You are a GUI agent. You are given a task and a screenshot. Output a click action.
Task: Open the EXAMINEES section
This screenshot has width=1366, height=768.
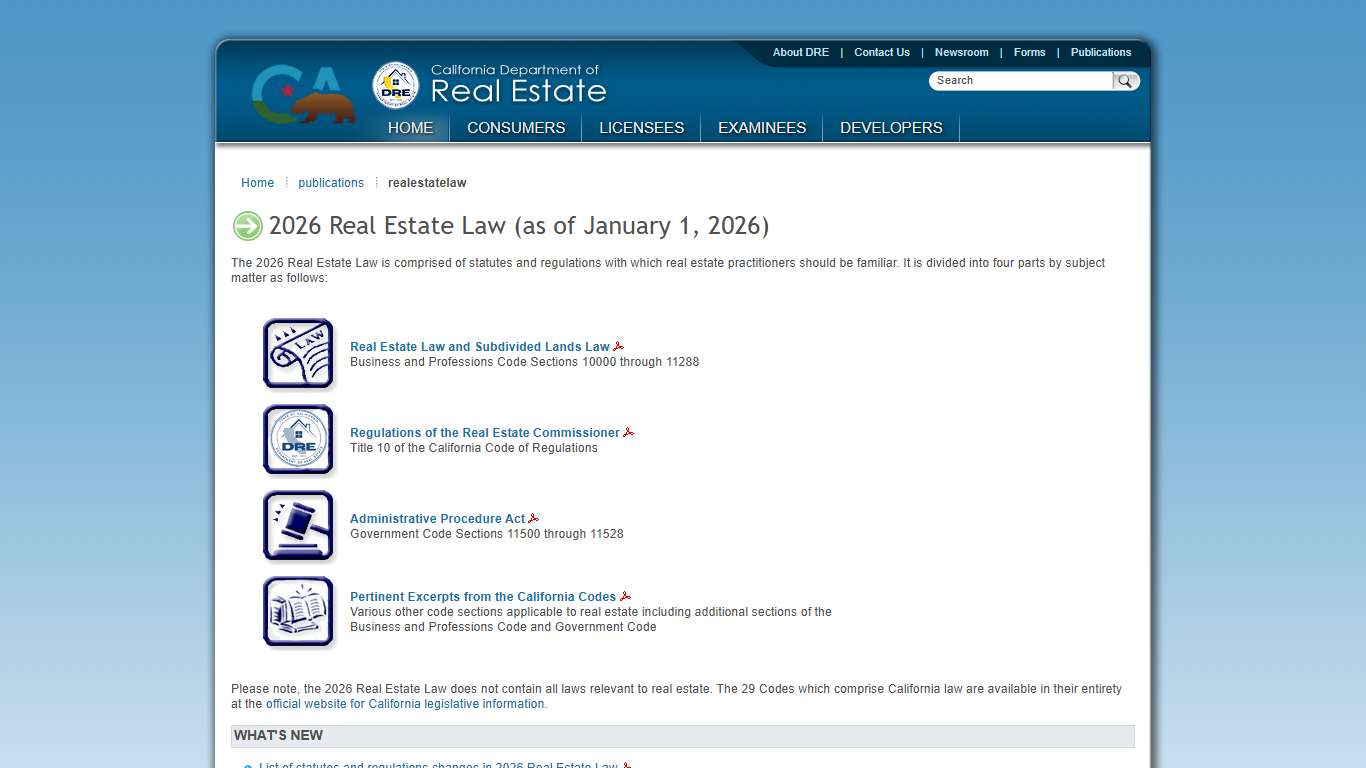click(761, 128)
